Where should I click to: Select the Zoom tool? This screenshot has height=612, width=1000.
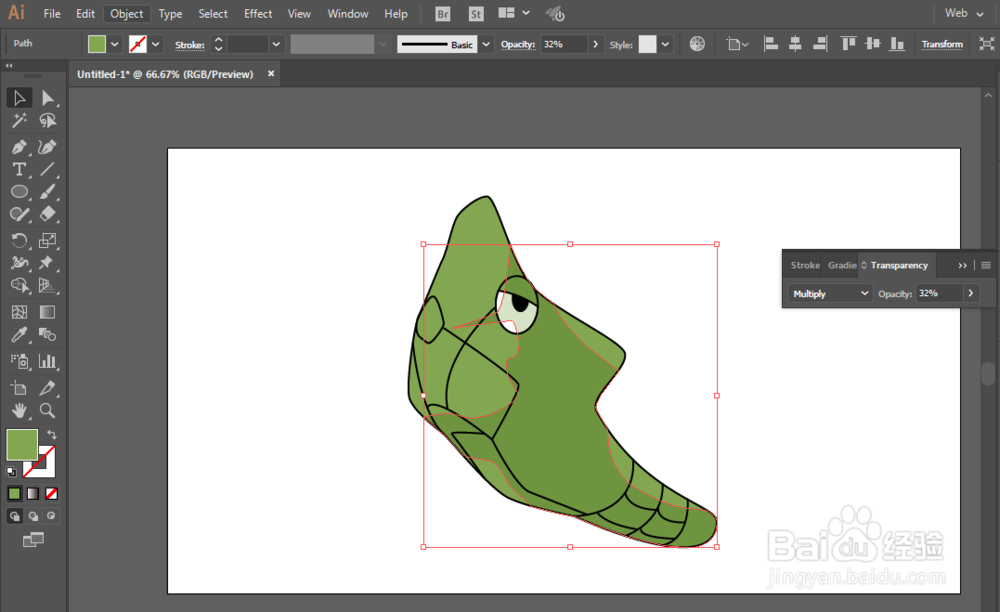pos(47,410)
